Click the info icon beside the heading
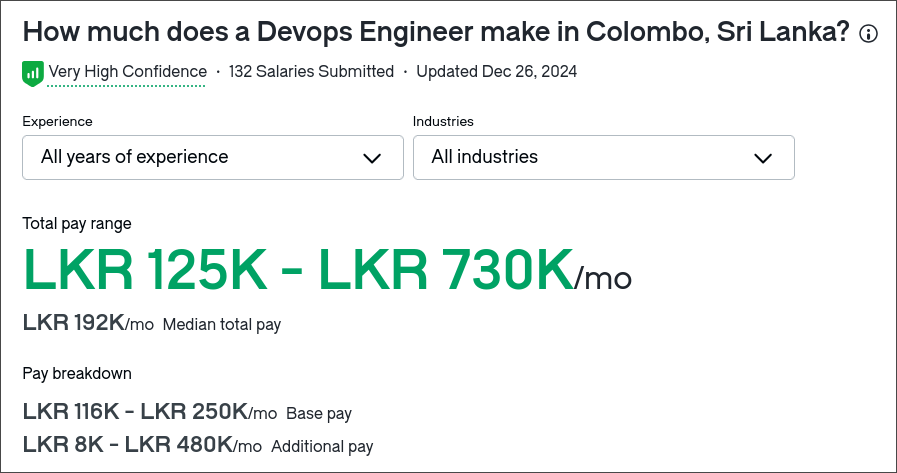This screenshot has height=473, width=897. [x=868, y=34]
